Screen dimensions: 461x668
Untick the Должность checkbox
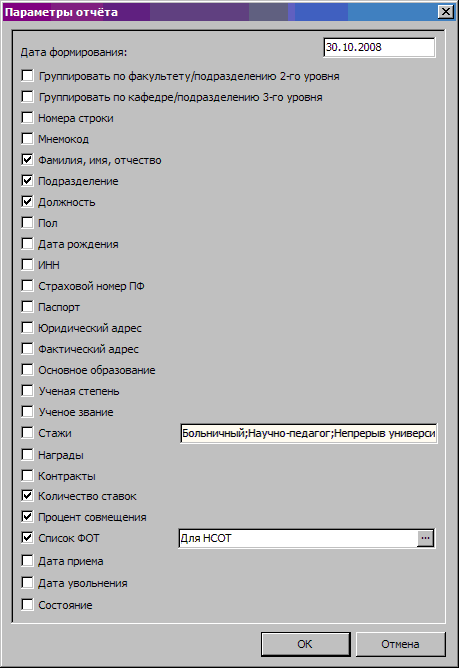point(27,202)
